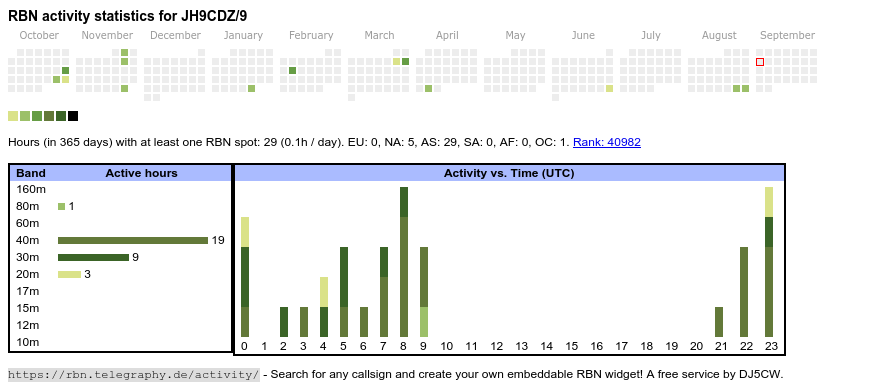This screenshot has height=390, width=870.
Task: Click the light green June active day
Action: tap(610, 89)
